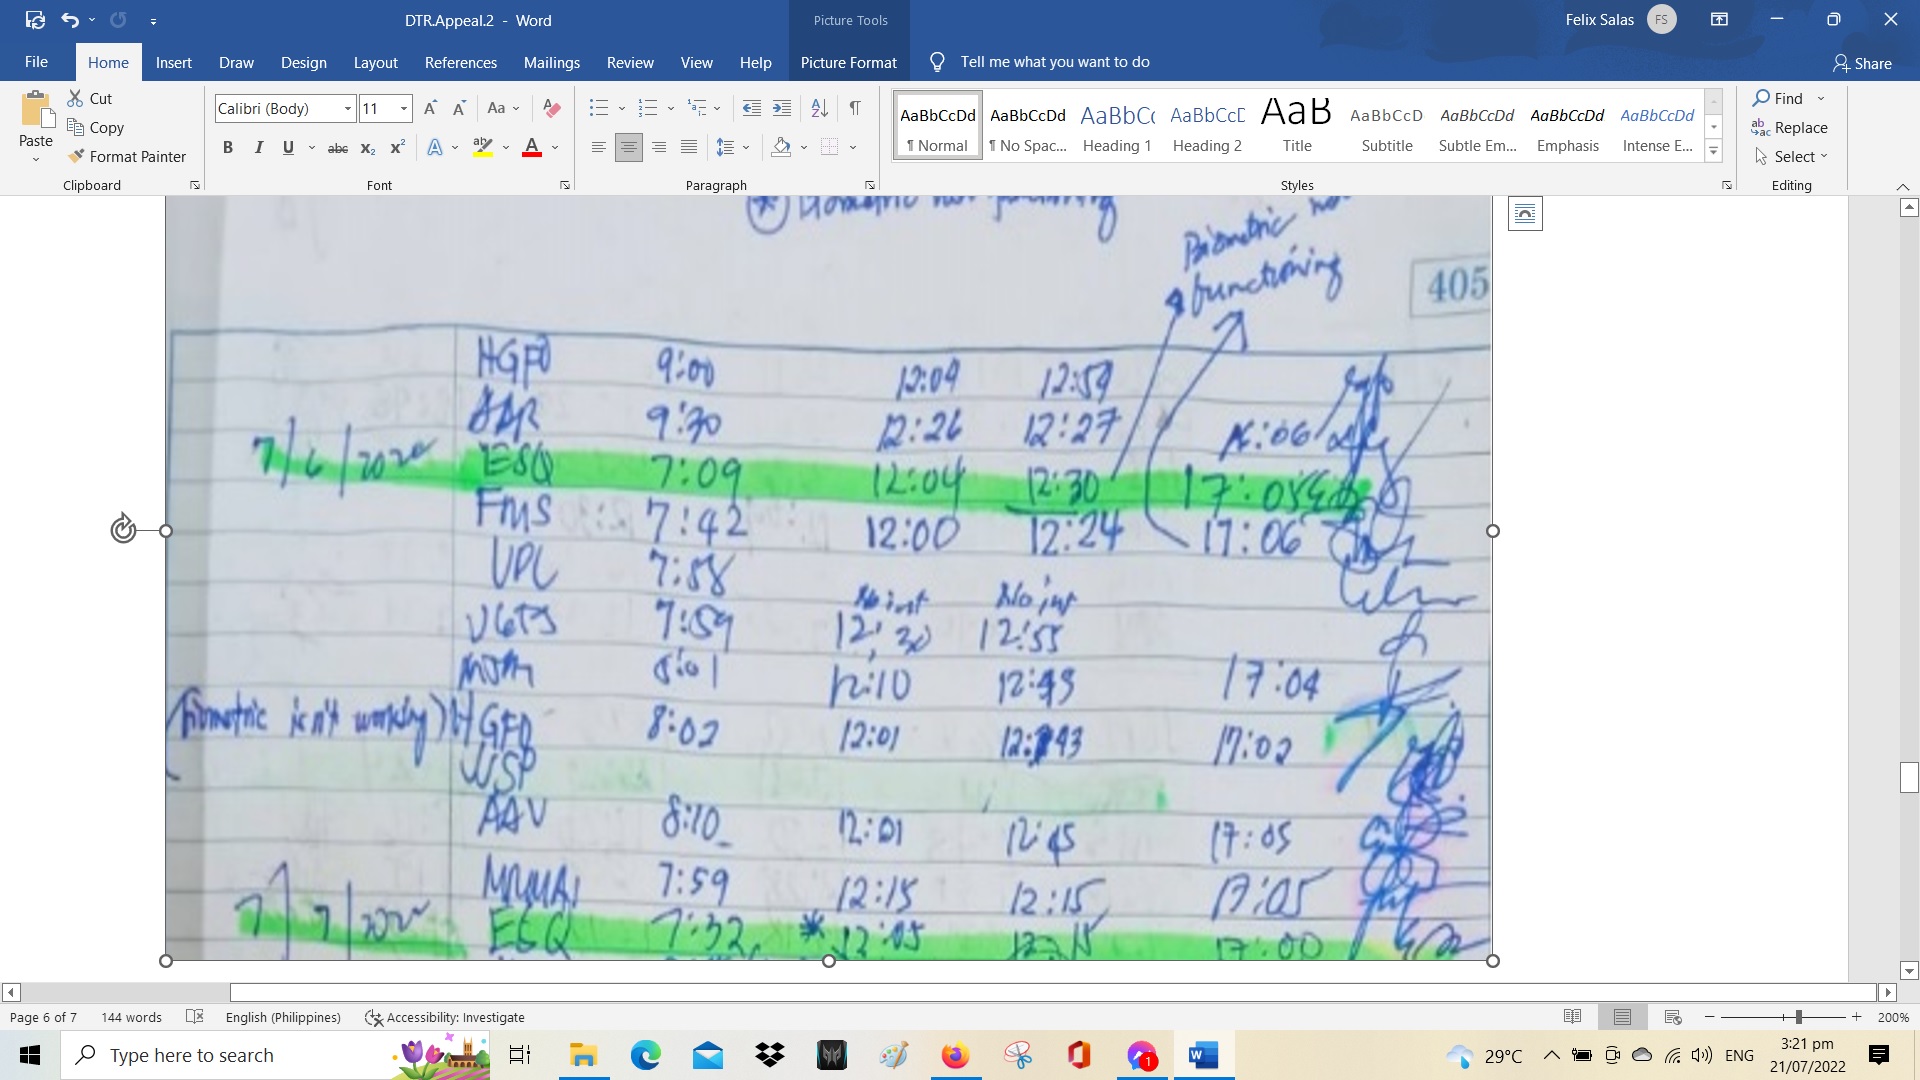Show paragraph marks with pilcrow icon
Viewport: 1920px width, 1080px height.
(x=855, y=108)
